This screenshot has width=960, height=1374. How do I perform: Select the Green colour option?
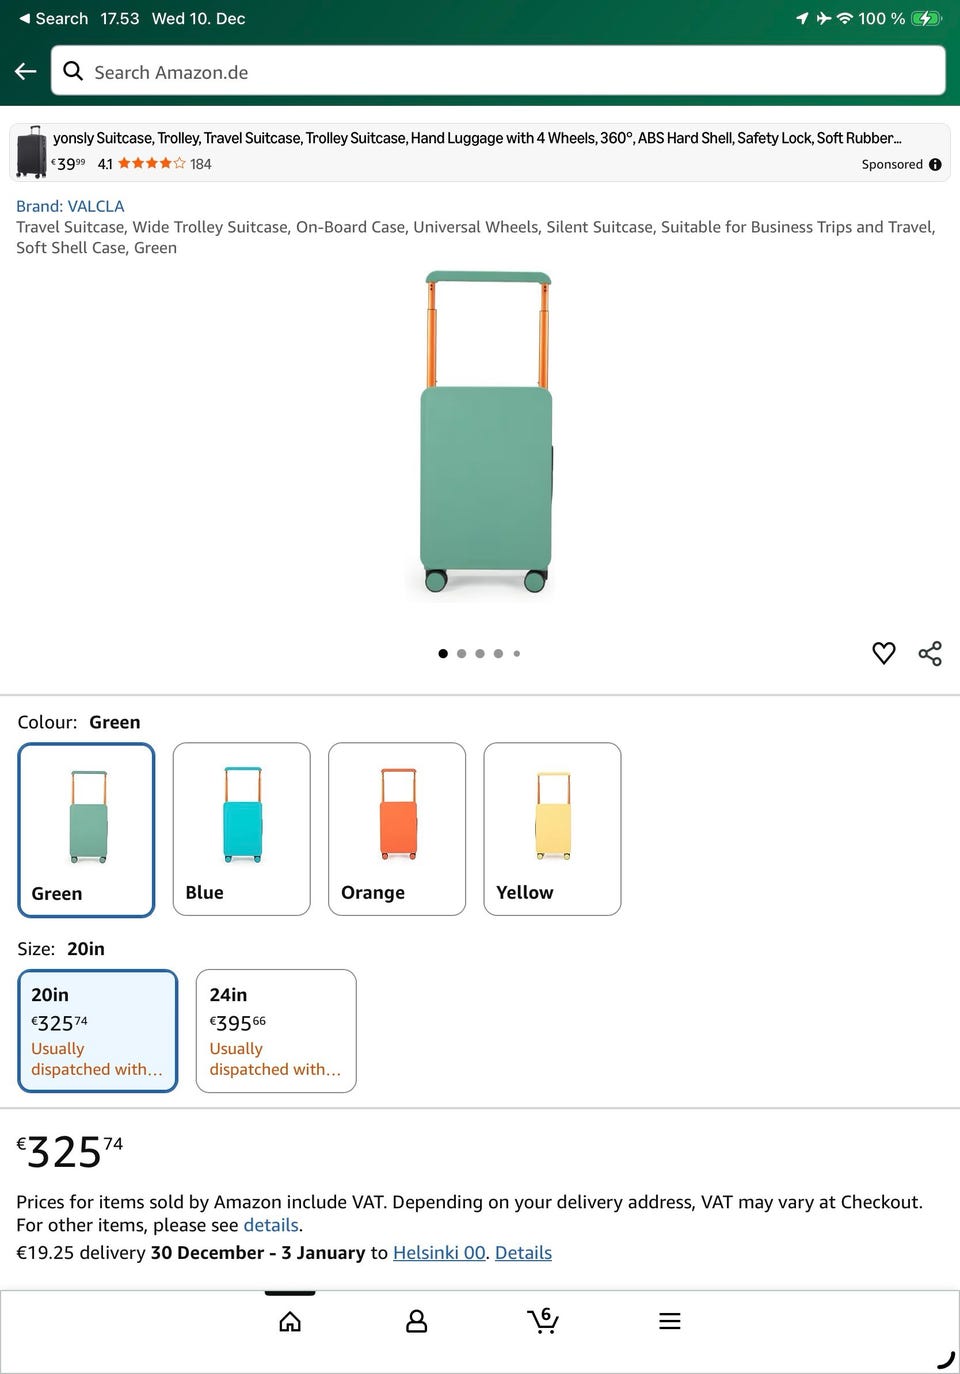[87, 830]
